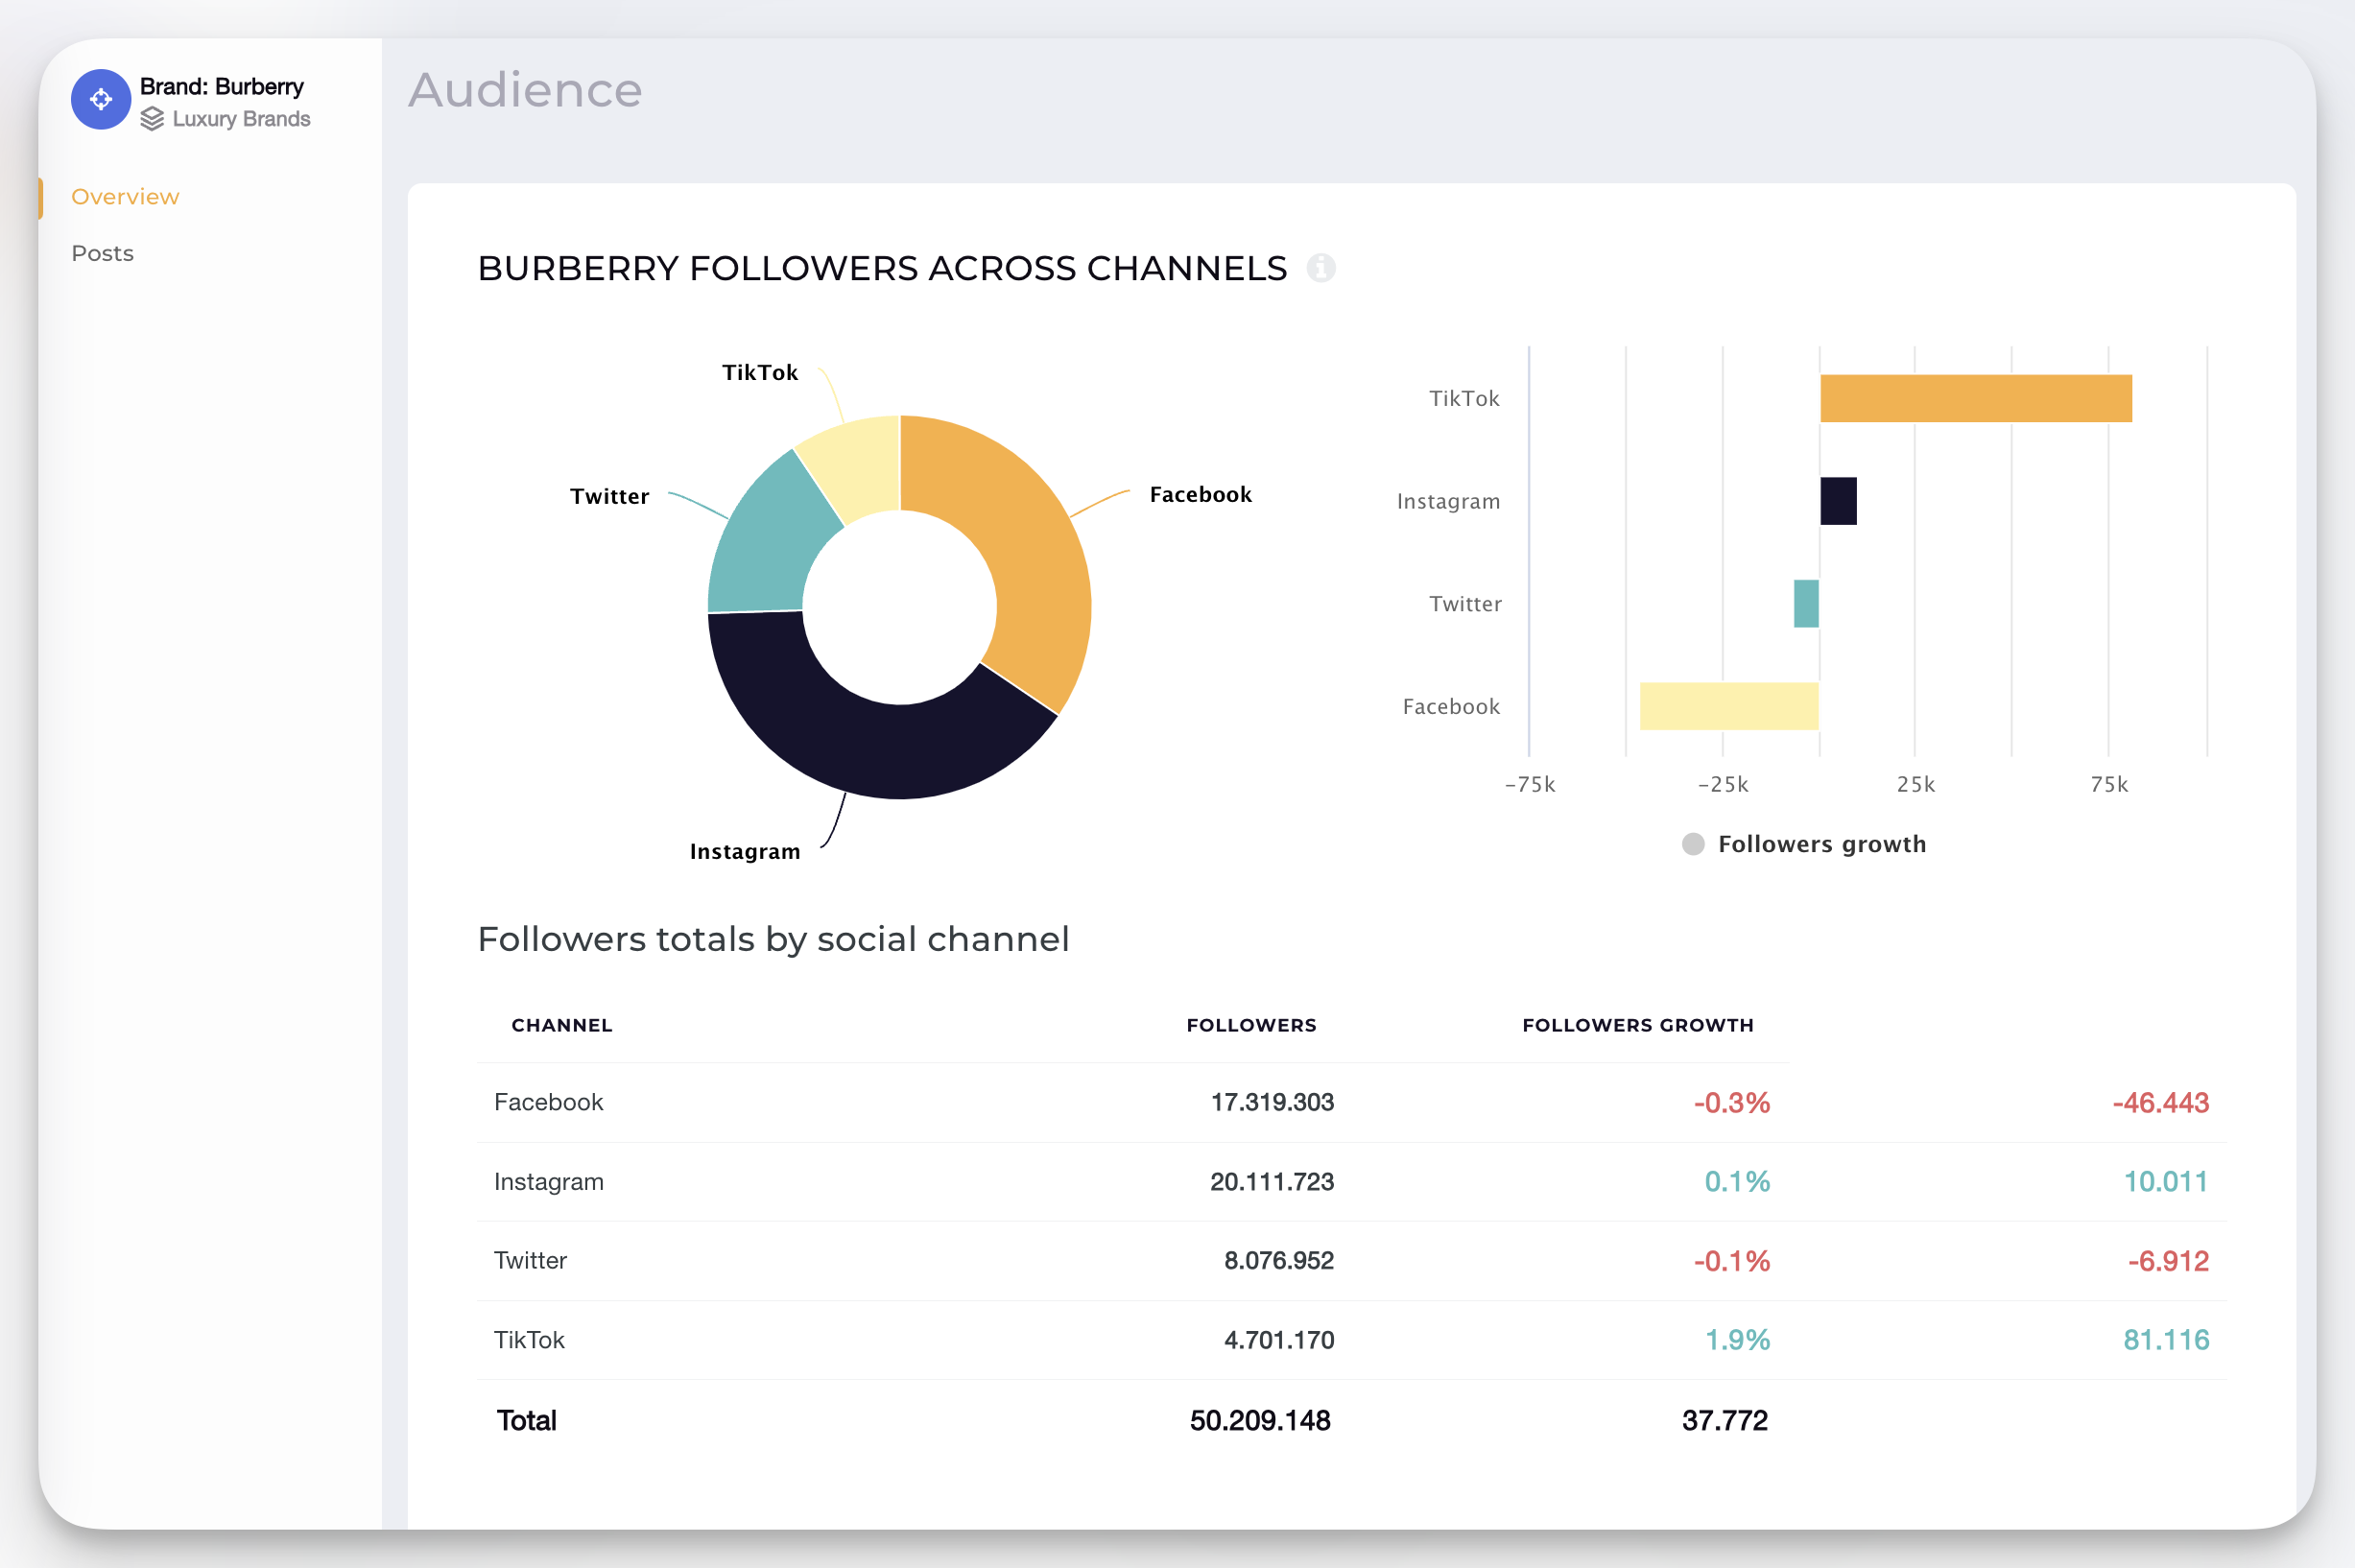Click the Followers totals by social channel heading
This screenshot has height=1568, width=2355.
point(773,939)
